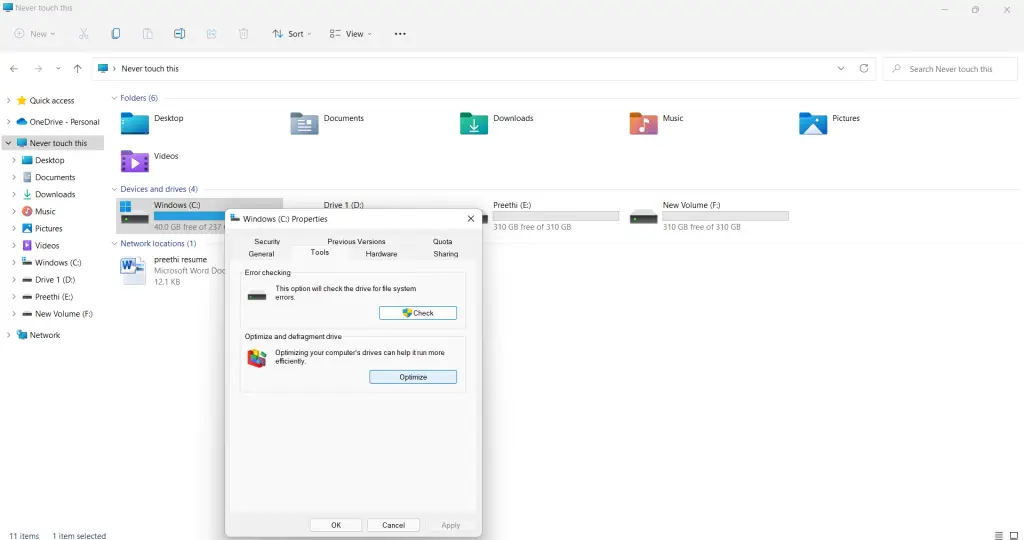Click the Optimize button
The height and width of the screenshot is (540, 1024).
(413, 377)
